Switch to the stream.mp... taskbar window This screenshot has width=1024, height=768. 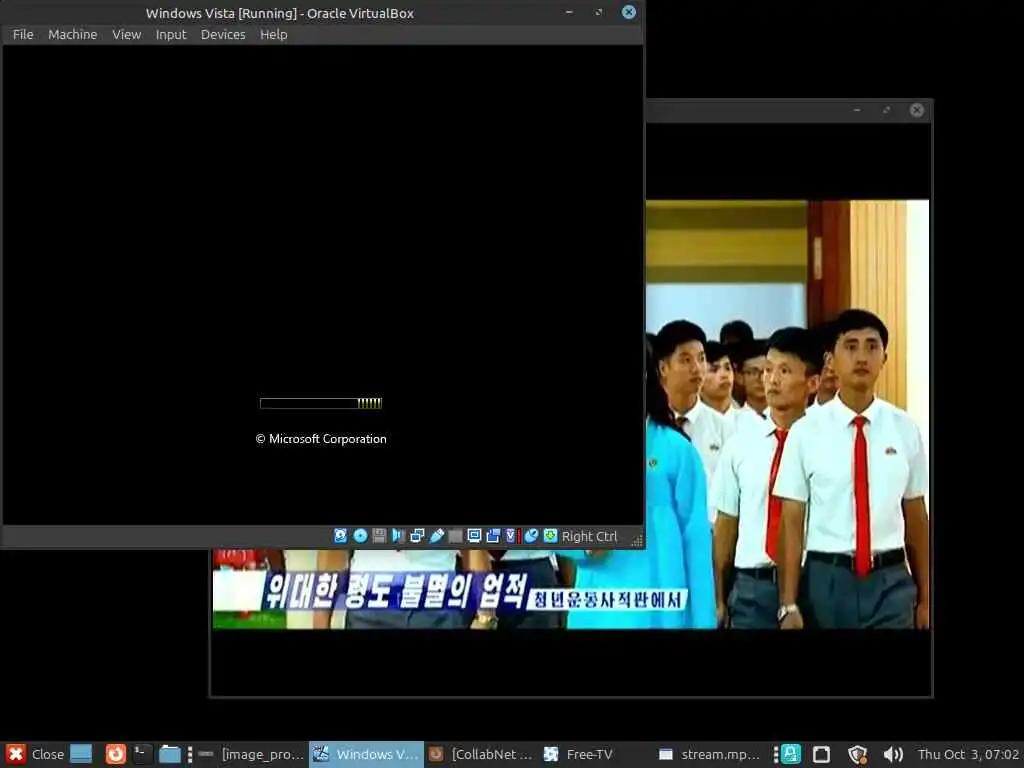point(710,754)
